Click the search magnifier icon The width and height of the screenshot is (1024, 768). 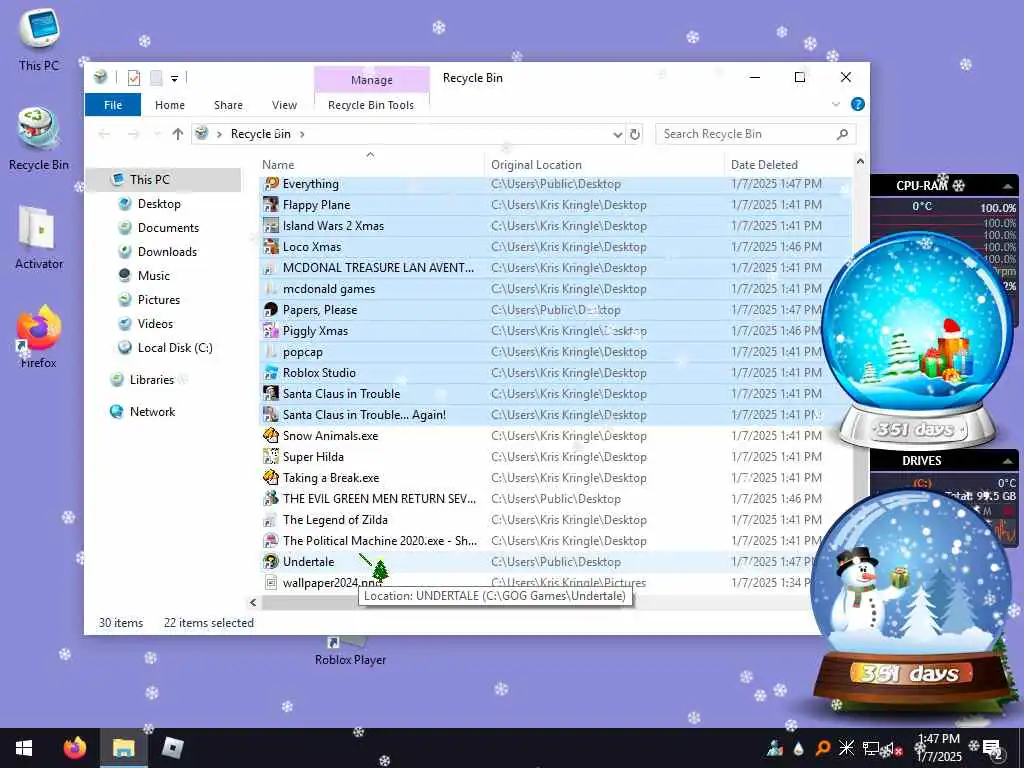pos(842,134)
